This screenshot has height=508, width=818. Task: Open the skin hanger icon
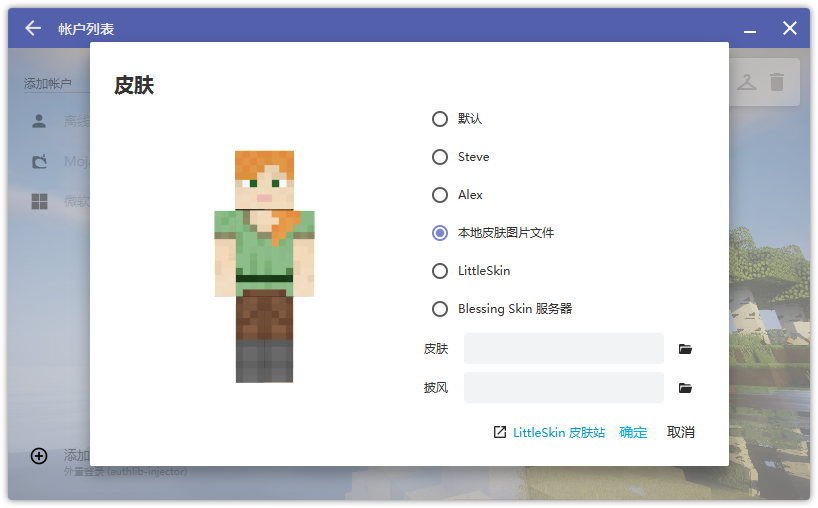(x=747, y=82)
